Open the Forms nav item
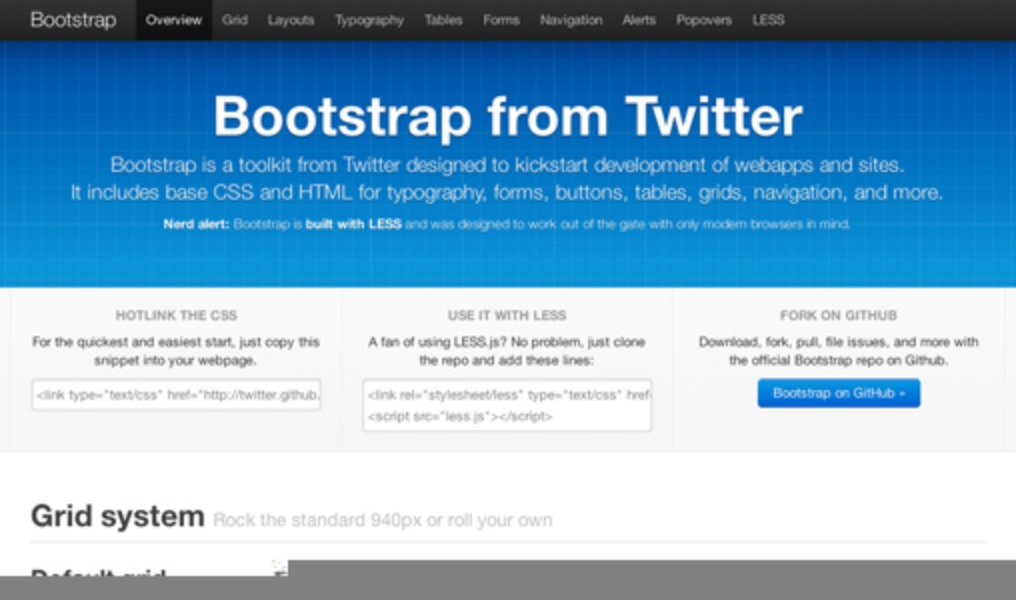The image size is (1016, 600). click(x=501, y=20)
